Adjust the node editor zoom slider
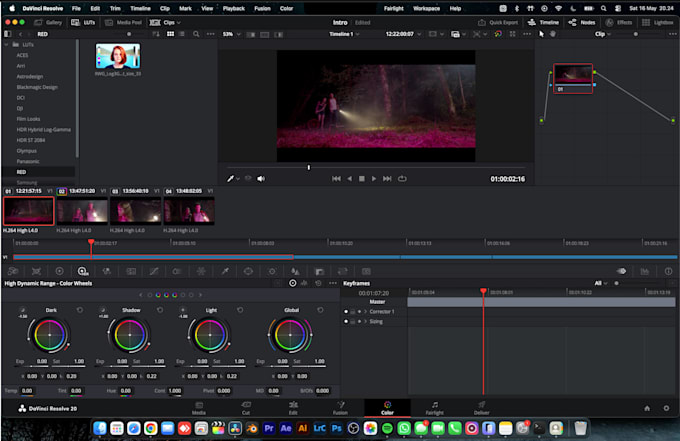Screen dimensions: 680x441 tap(636, 34)
